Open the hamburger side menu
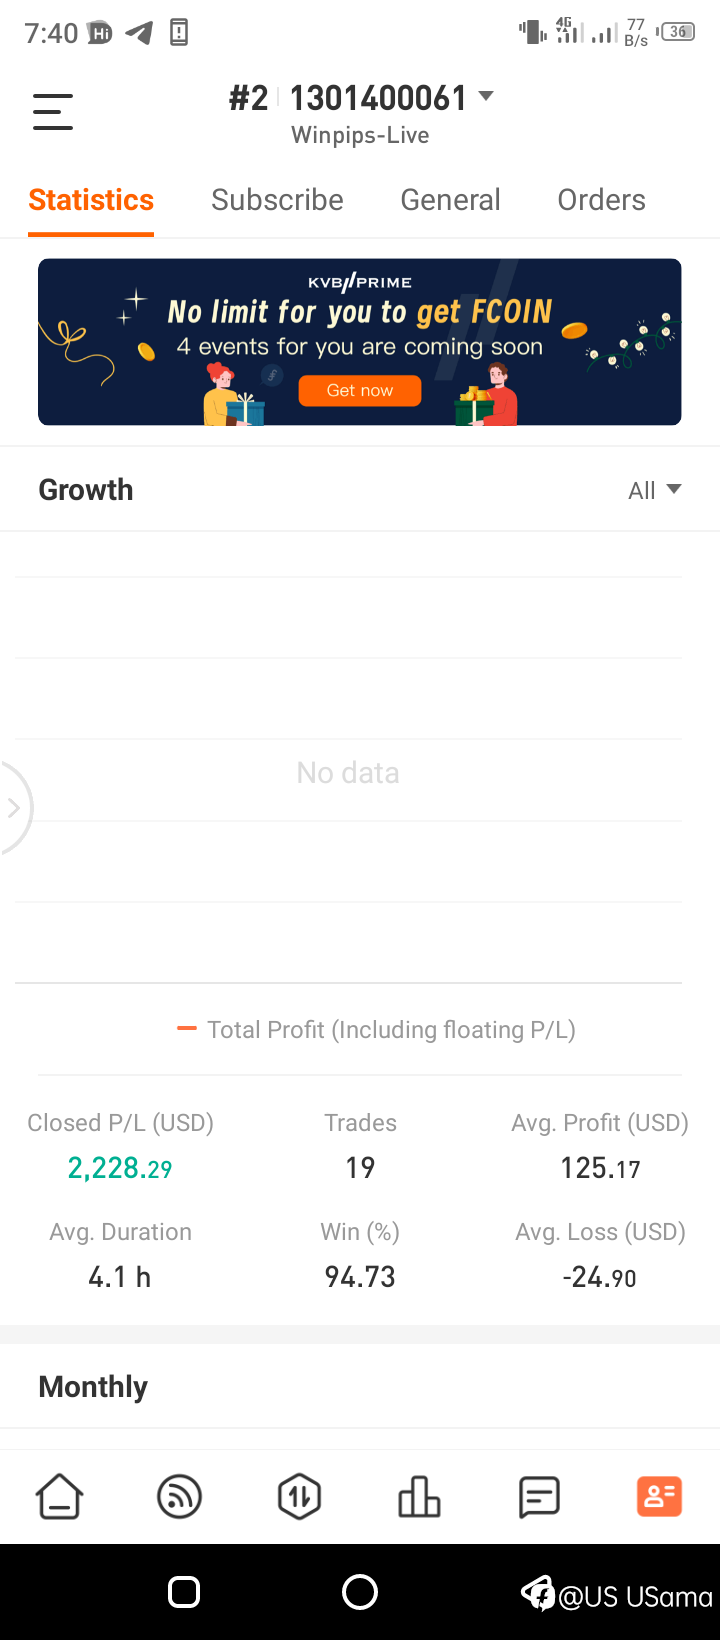 [x=53, y=111]
